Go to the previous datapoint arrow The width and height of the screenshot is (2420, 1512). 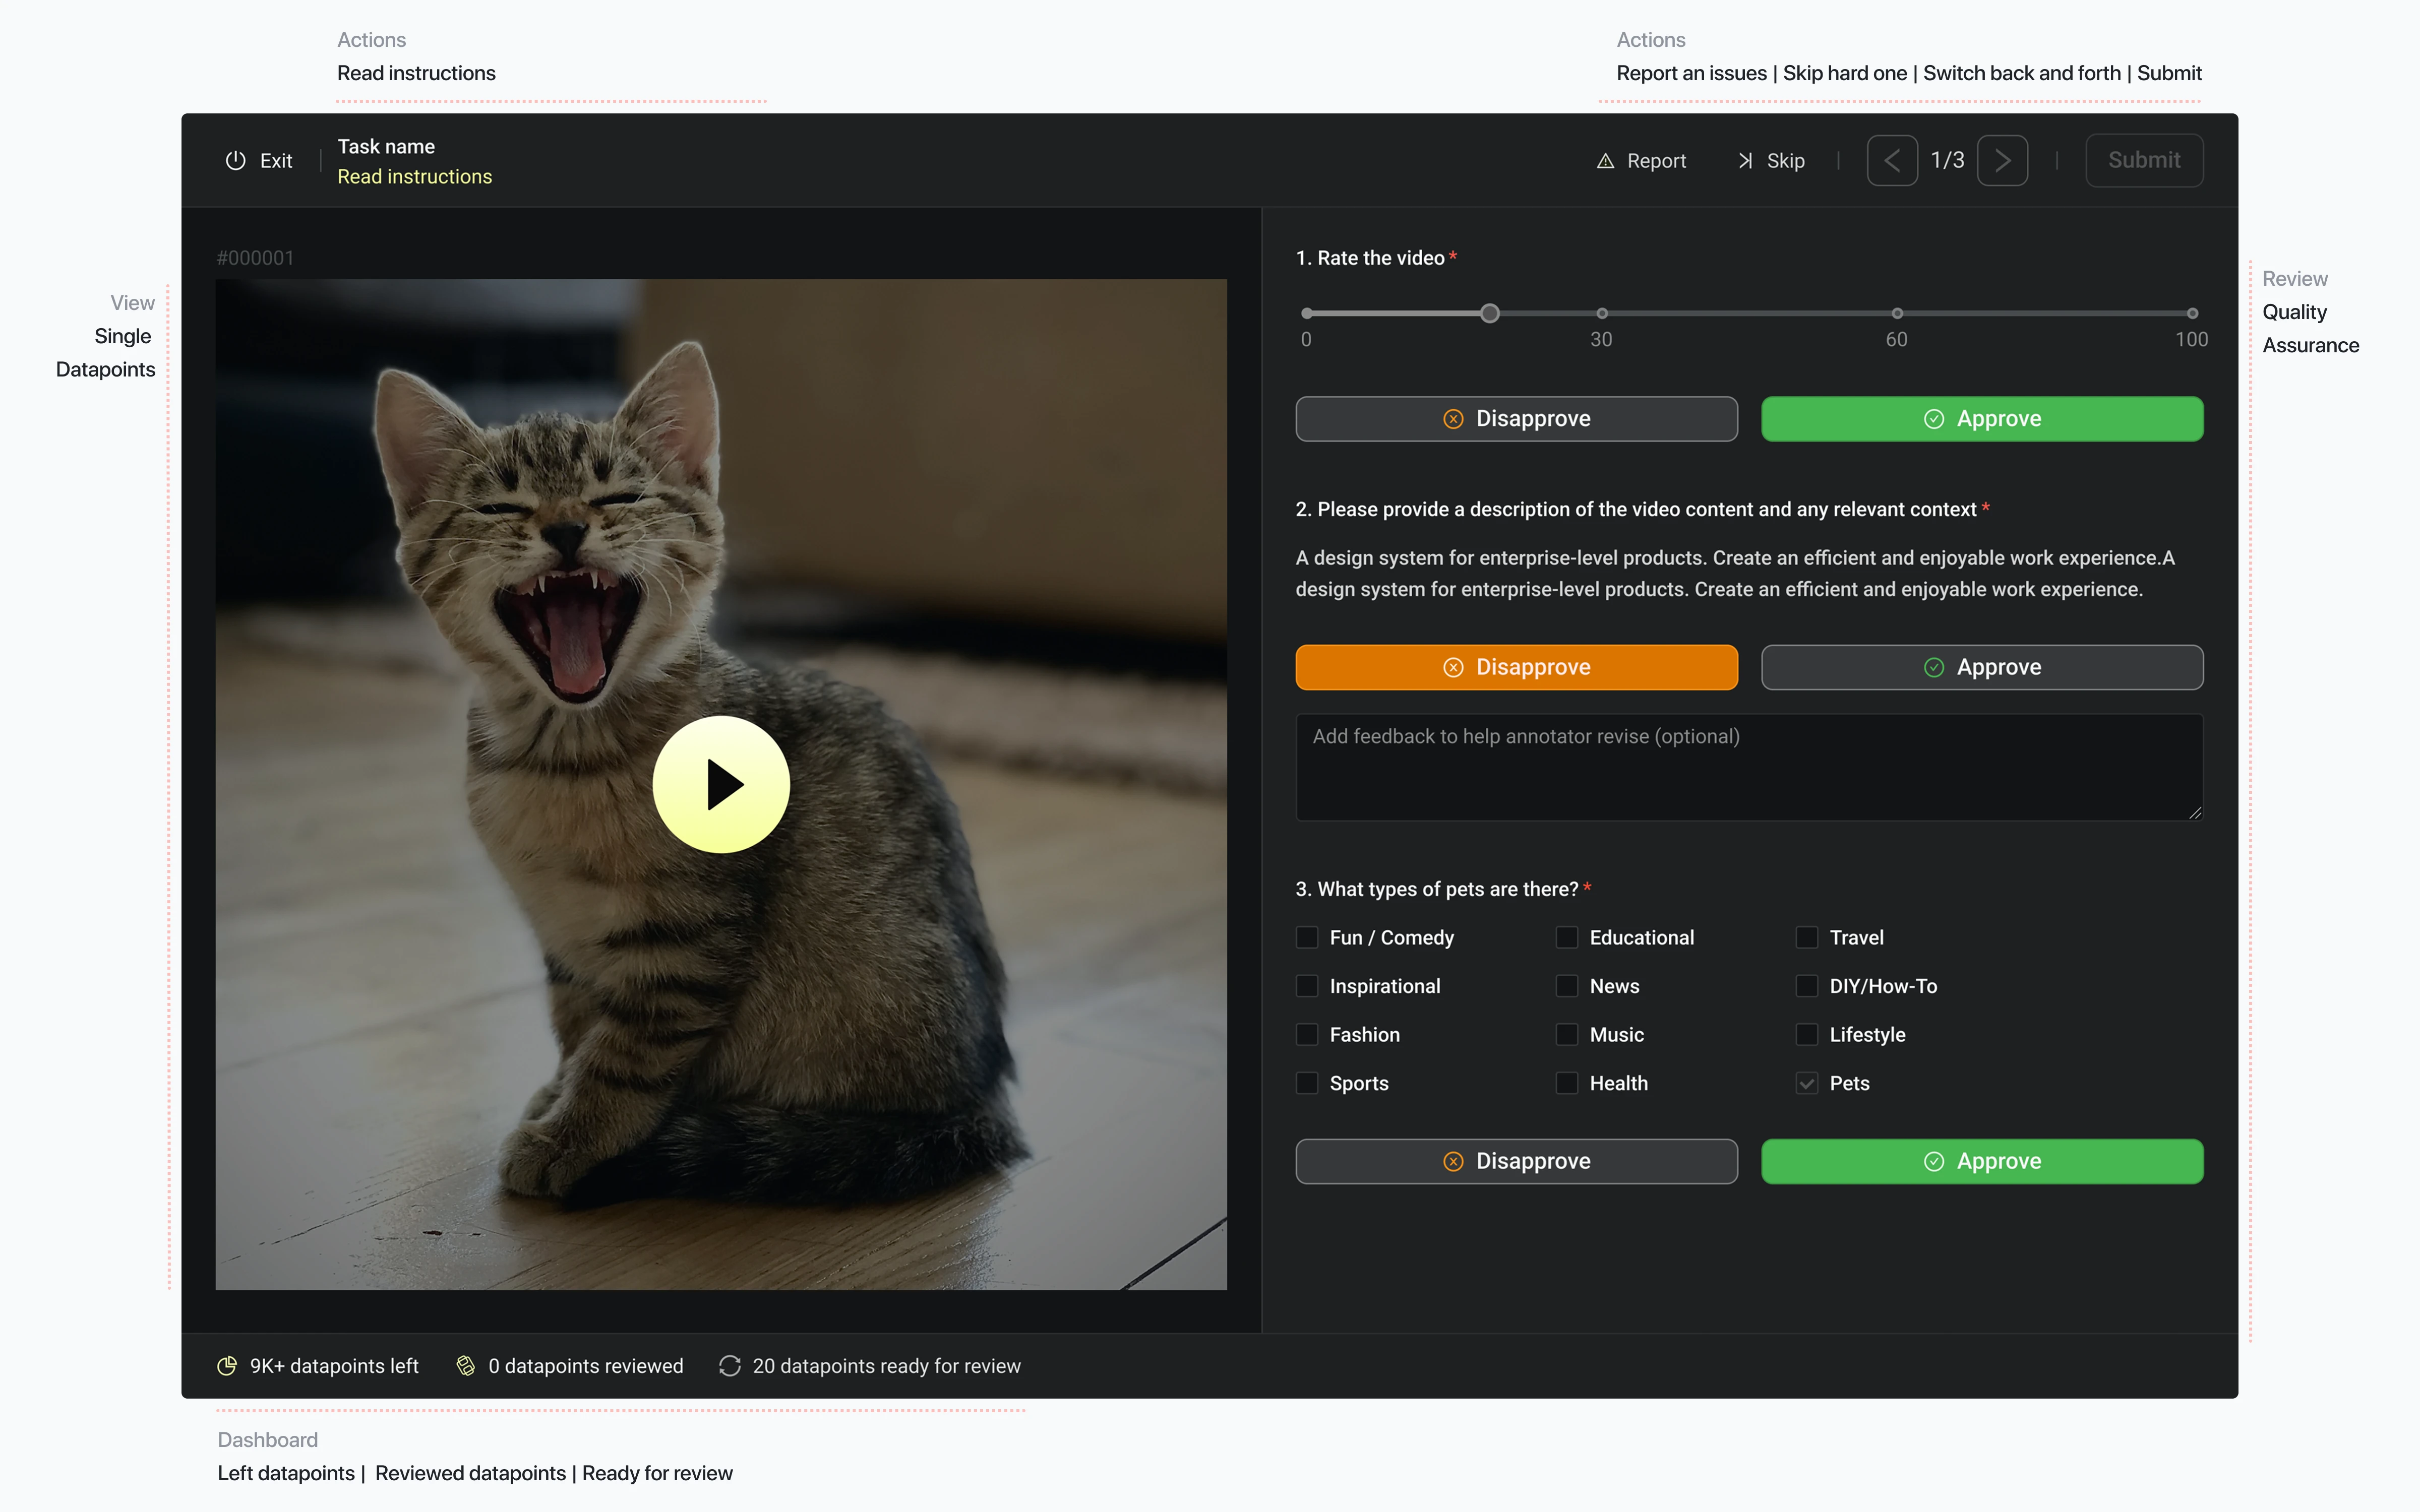click(1892, 160)
